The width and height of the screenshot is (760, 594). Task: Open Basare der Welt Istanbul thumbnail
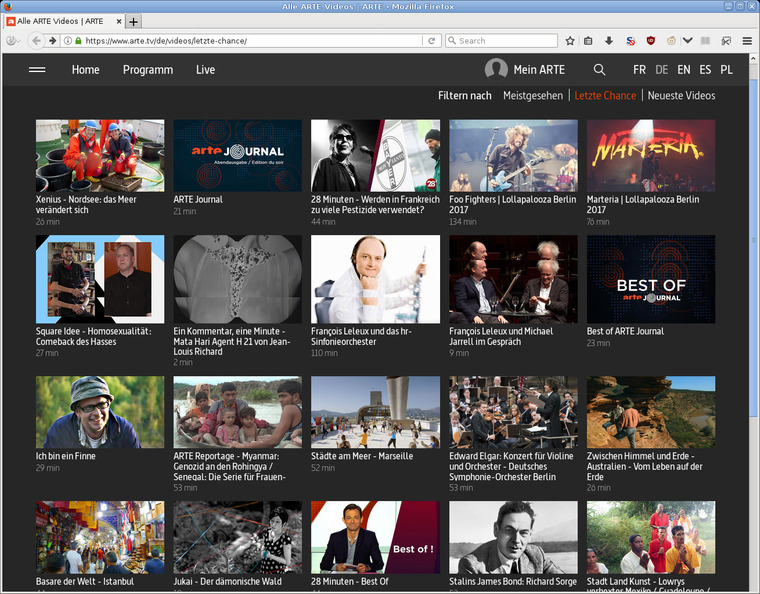pos(100,537)
